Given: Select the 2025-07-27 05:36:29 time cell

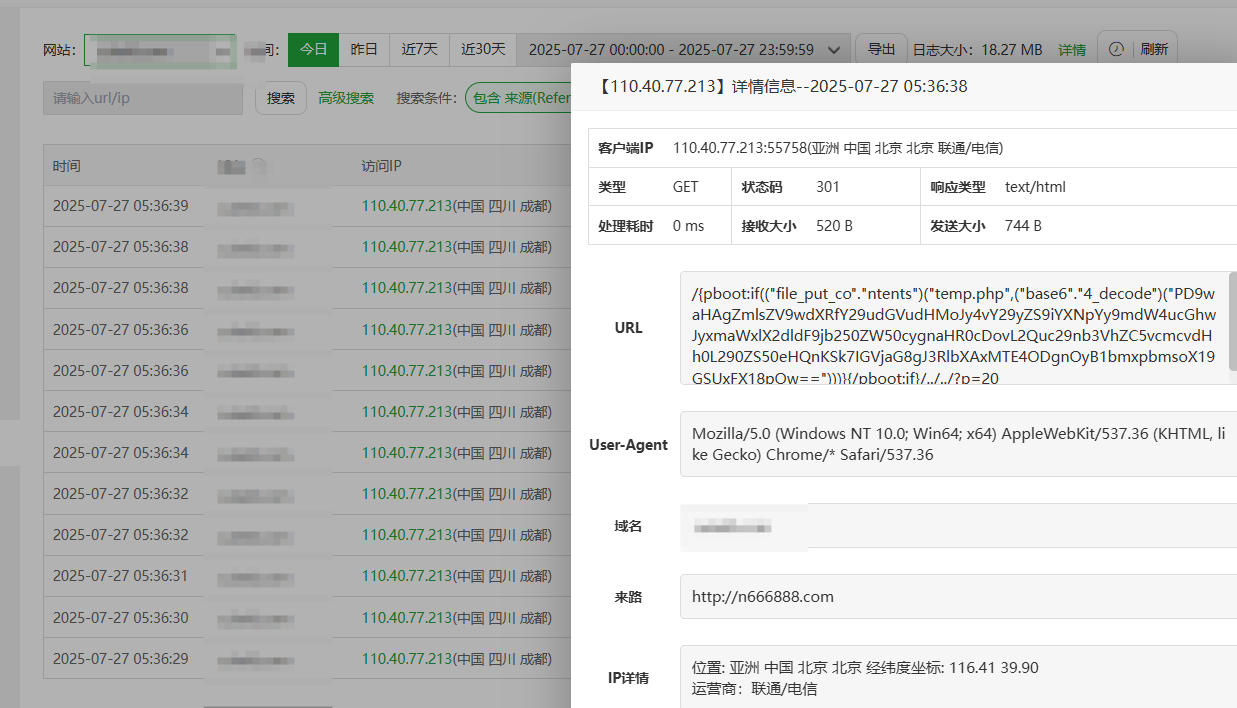Looking at the screenshot, I should click(120, 658).
